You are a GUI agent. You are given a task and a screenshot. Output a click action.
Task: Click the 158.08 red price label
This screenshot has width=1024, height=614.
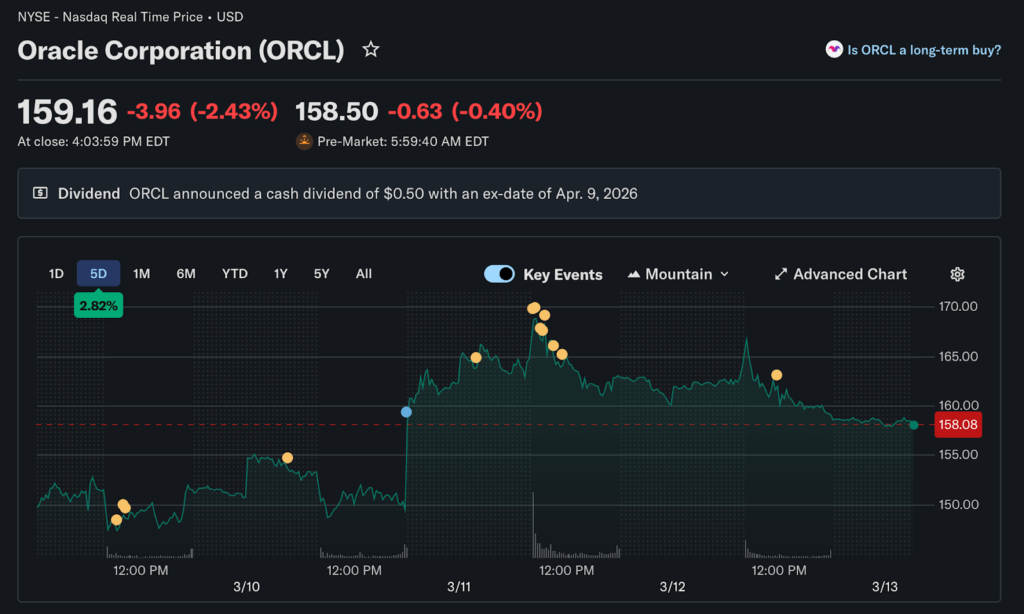coord(957,425)
